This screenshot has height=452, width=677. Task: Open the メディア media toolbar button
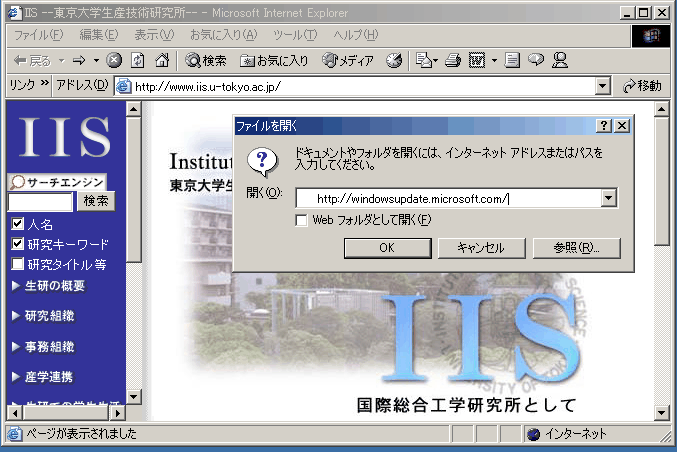point(348,60)
